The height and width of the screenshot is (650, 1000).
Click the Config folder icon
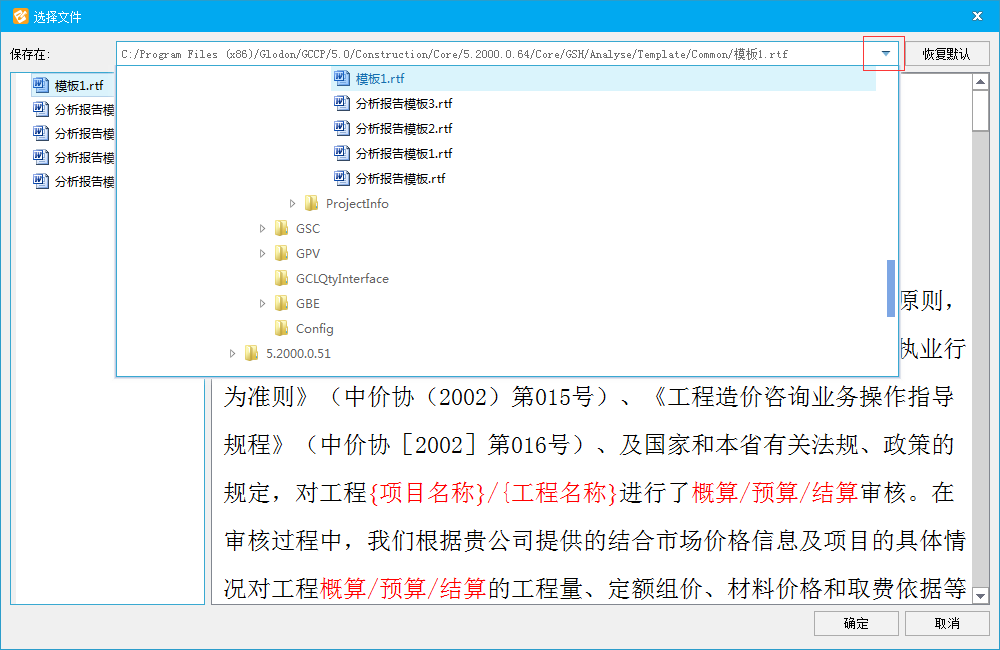pyautogui.click(x=282, y=329)
